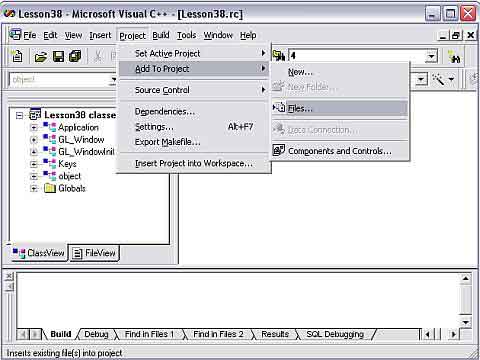Click the Save toolbar icon
This screenshot has width=480, height=360.
(58, 56)
